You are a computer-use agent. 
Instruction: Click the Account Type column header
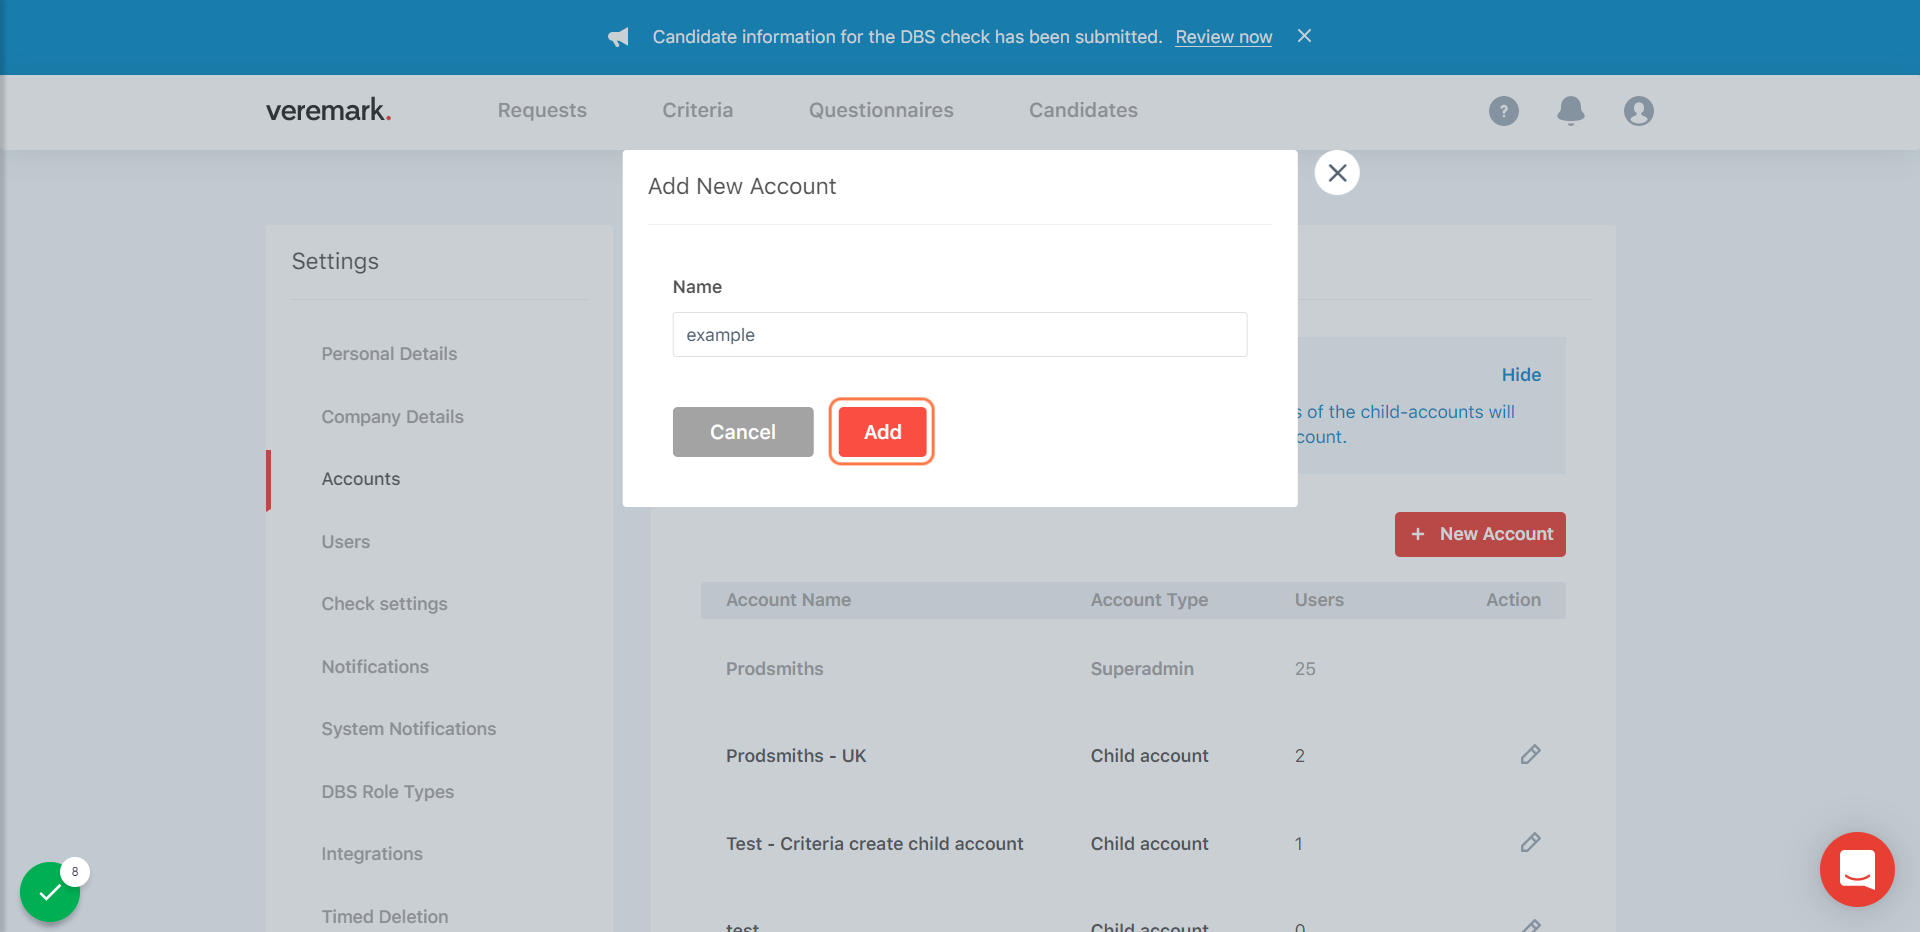1149,600
